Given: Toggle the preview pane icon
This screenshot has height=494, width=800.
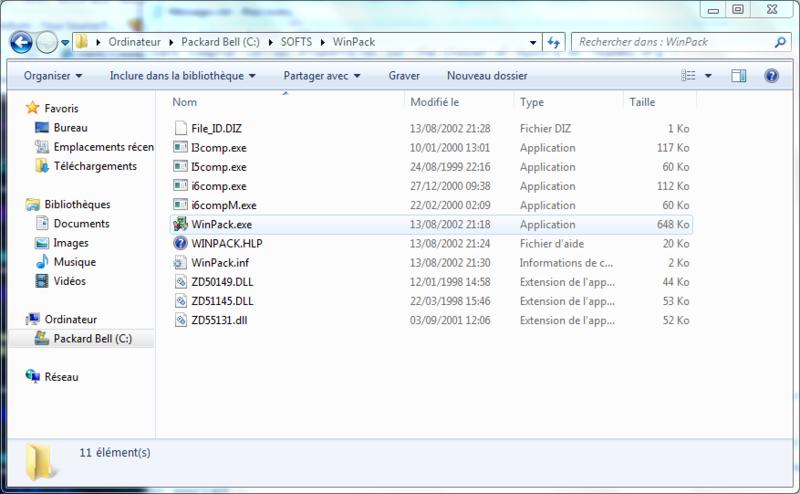Looking at the screenshot, I should point(738,76).
